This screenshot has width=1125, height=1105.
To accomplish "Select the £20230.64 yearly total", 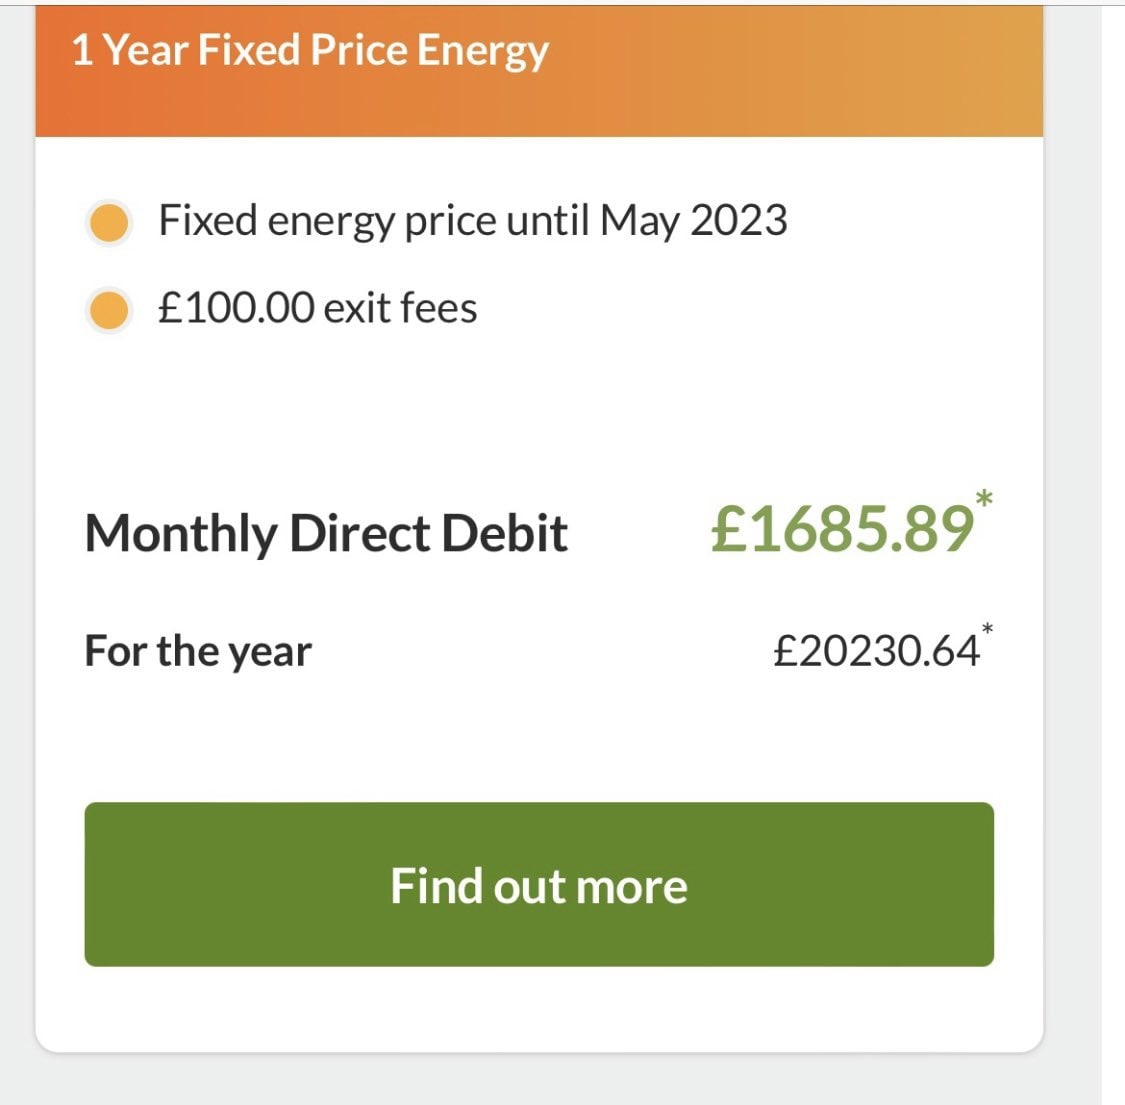I will (875, 651).
